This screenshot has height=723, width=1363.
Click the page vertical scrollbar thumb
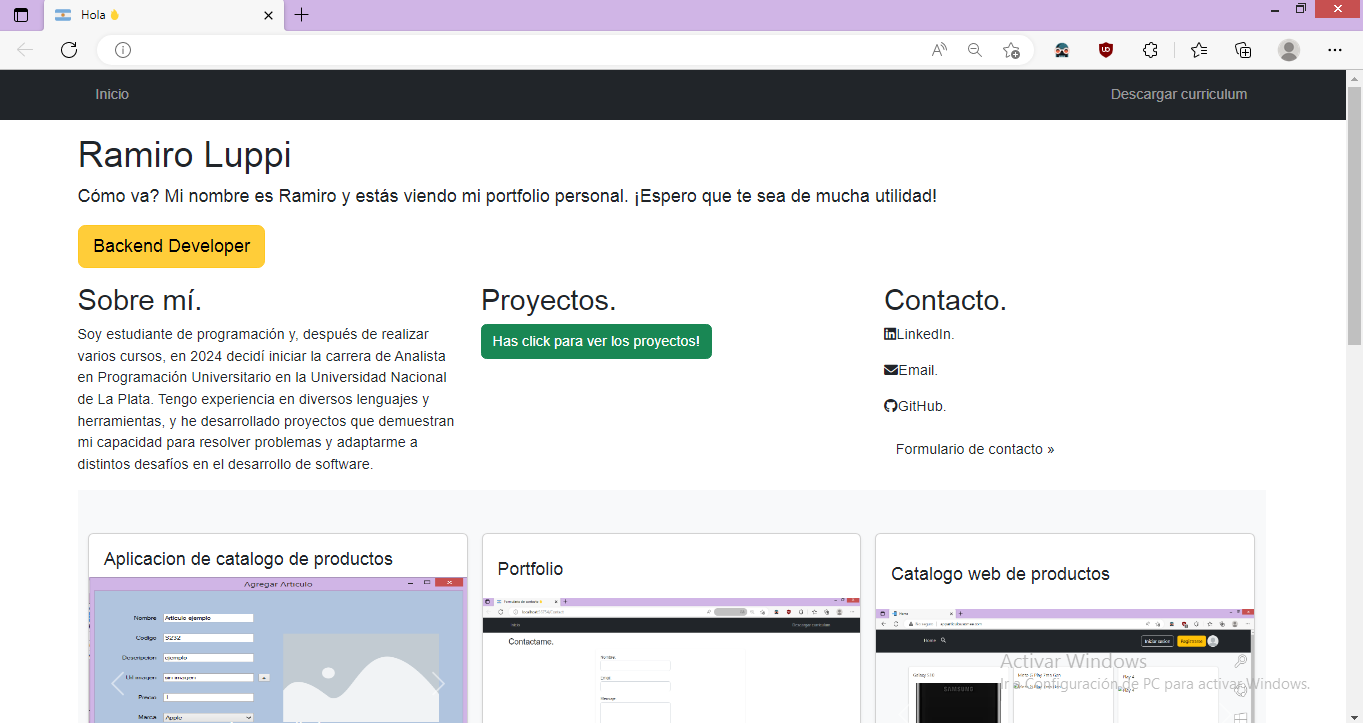coord(1354,215)
